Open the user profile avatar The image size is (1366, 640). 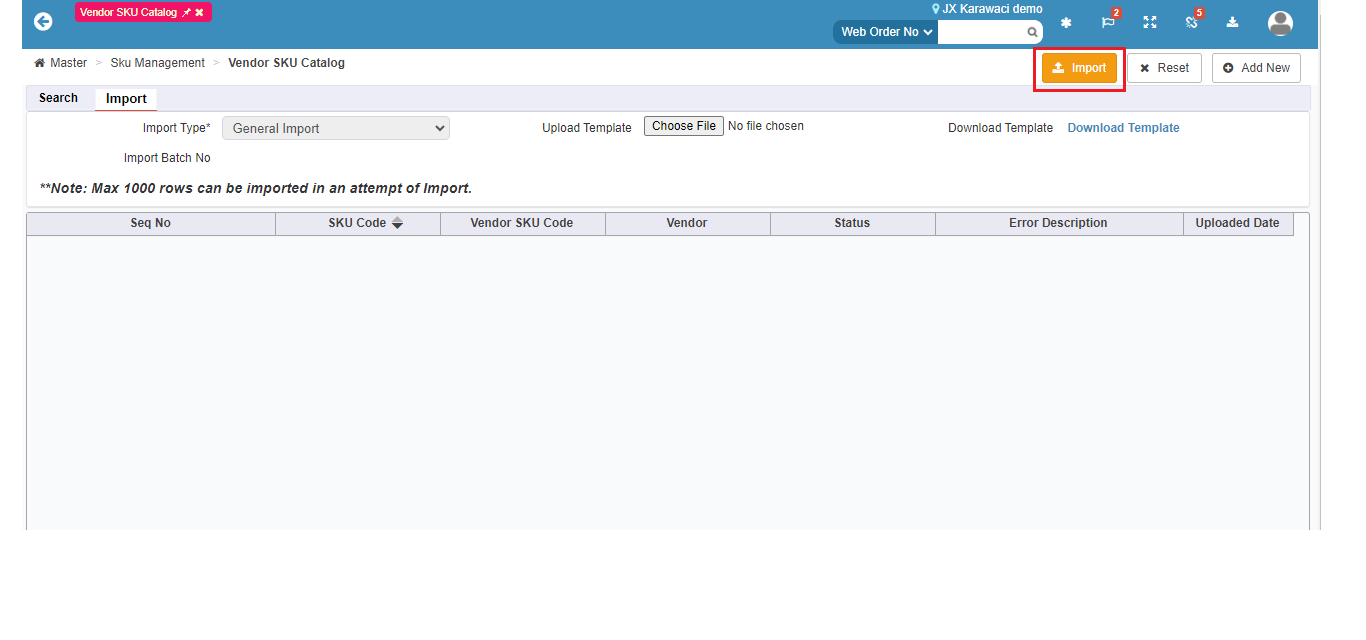point(1280,23)
